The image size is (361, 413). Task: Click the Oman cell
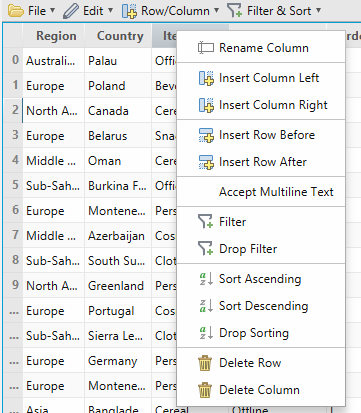click(x=118, y=161)
